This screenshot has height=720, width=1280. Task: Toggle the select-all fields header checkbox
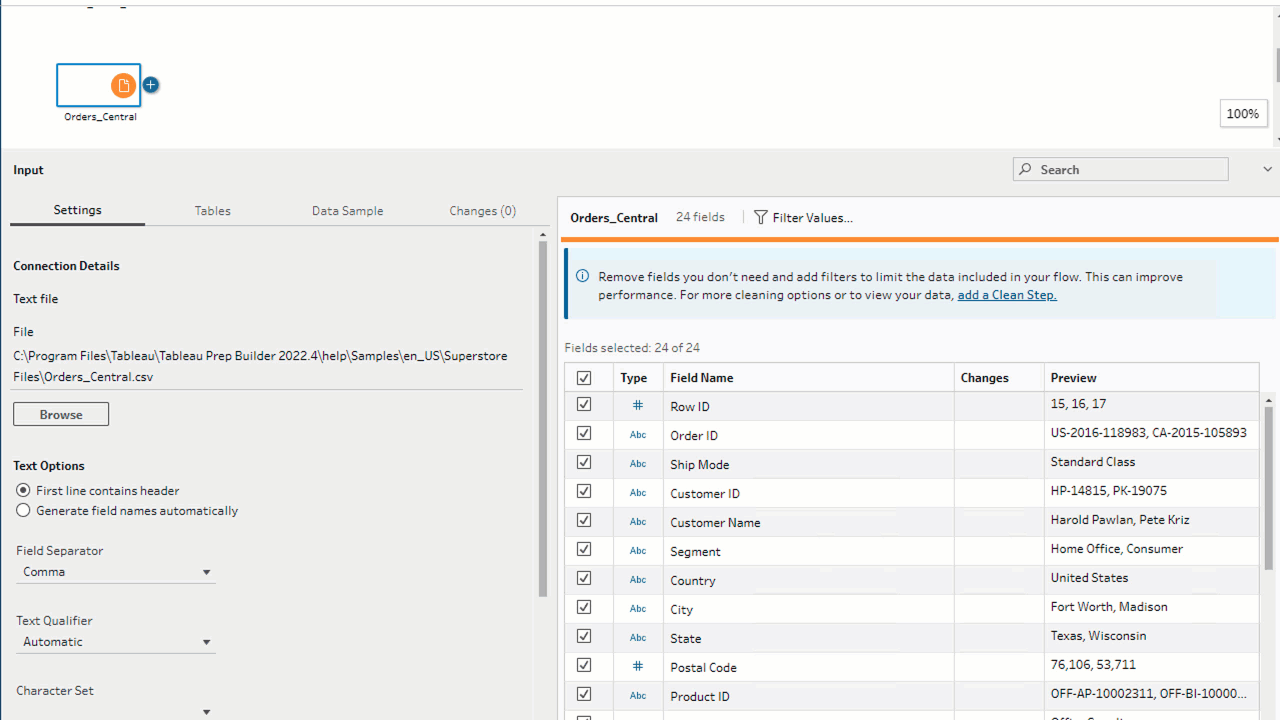coord(584,378)
